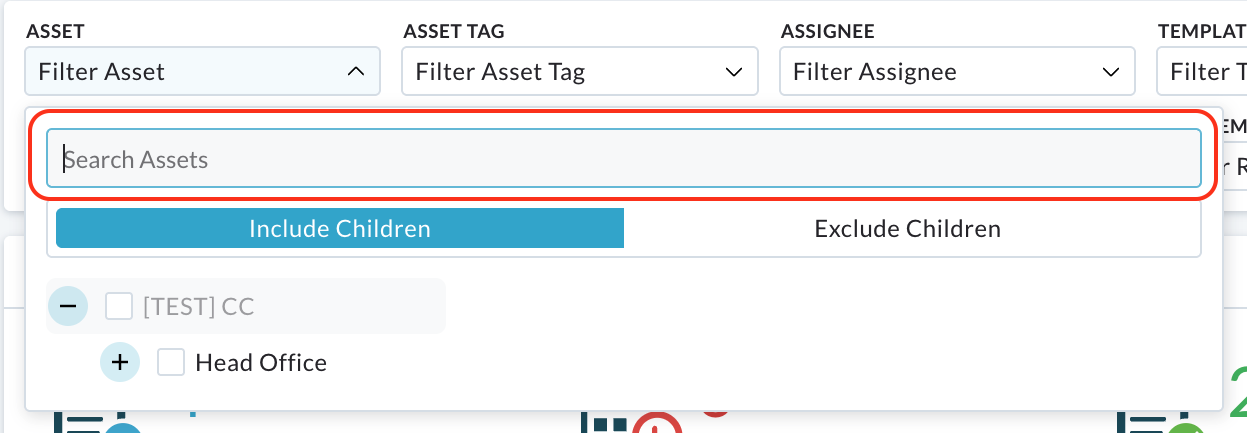
Task: Tick the [TEST] CC checkbox
Action: click(x=119, y=306)
